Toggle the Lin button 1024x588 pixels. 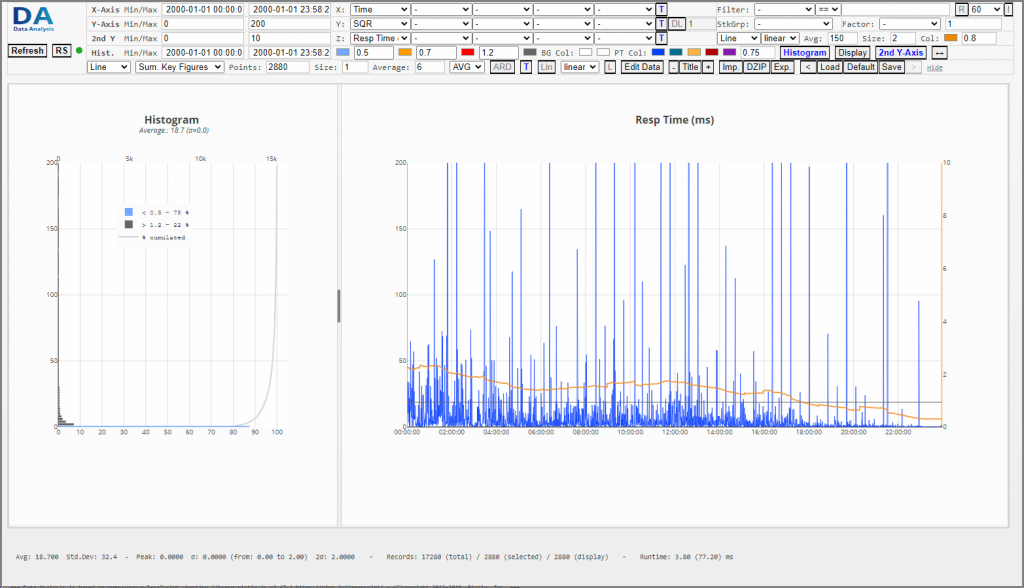click(x=547, y=67)
